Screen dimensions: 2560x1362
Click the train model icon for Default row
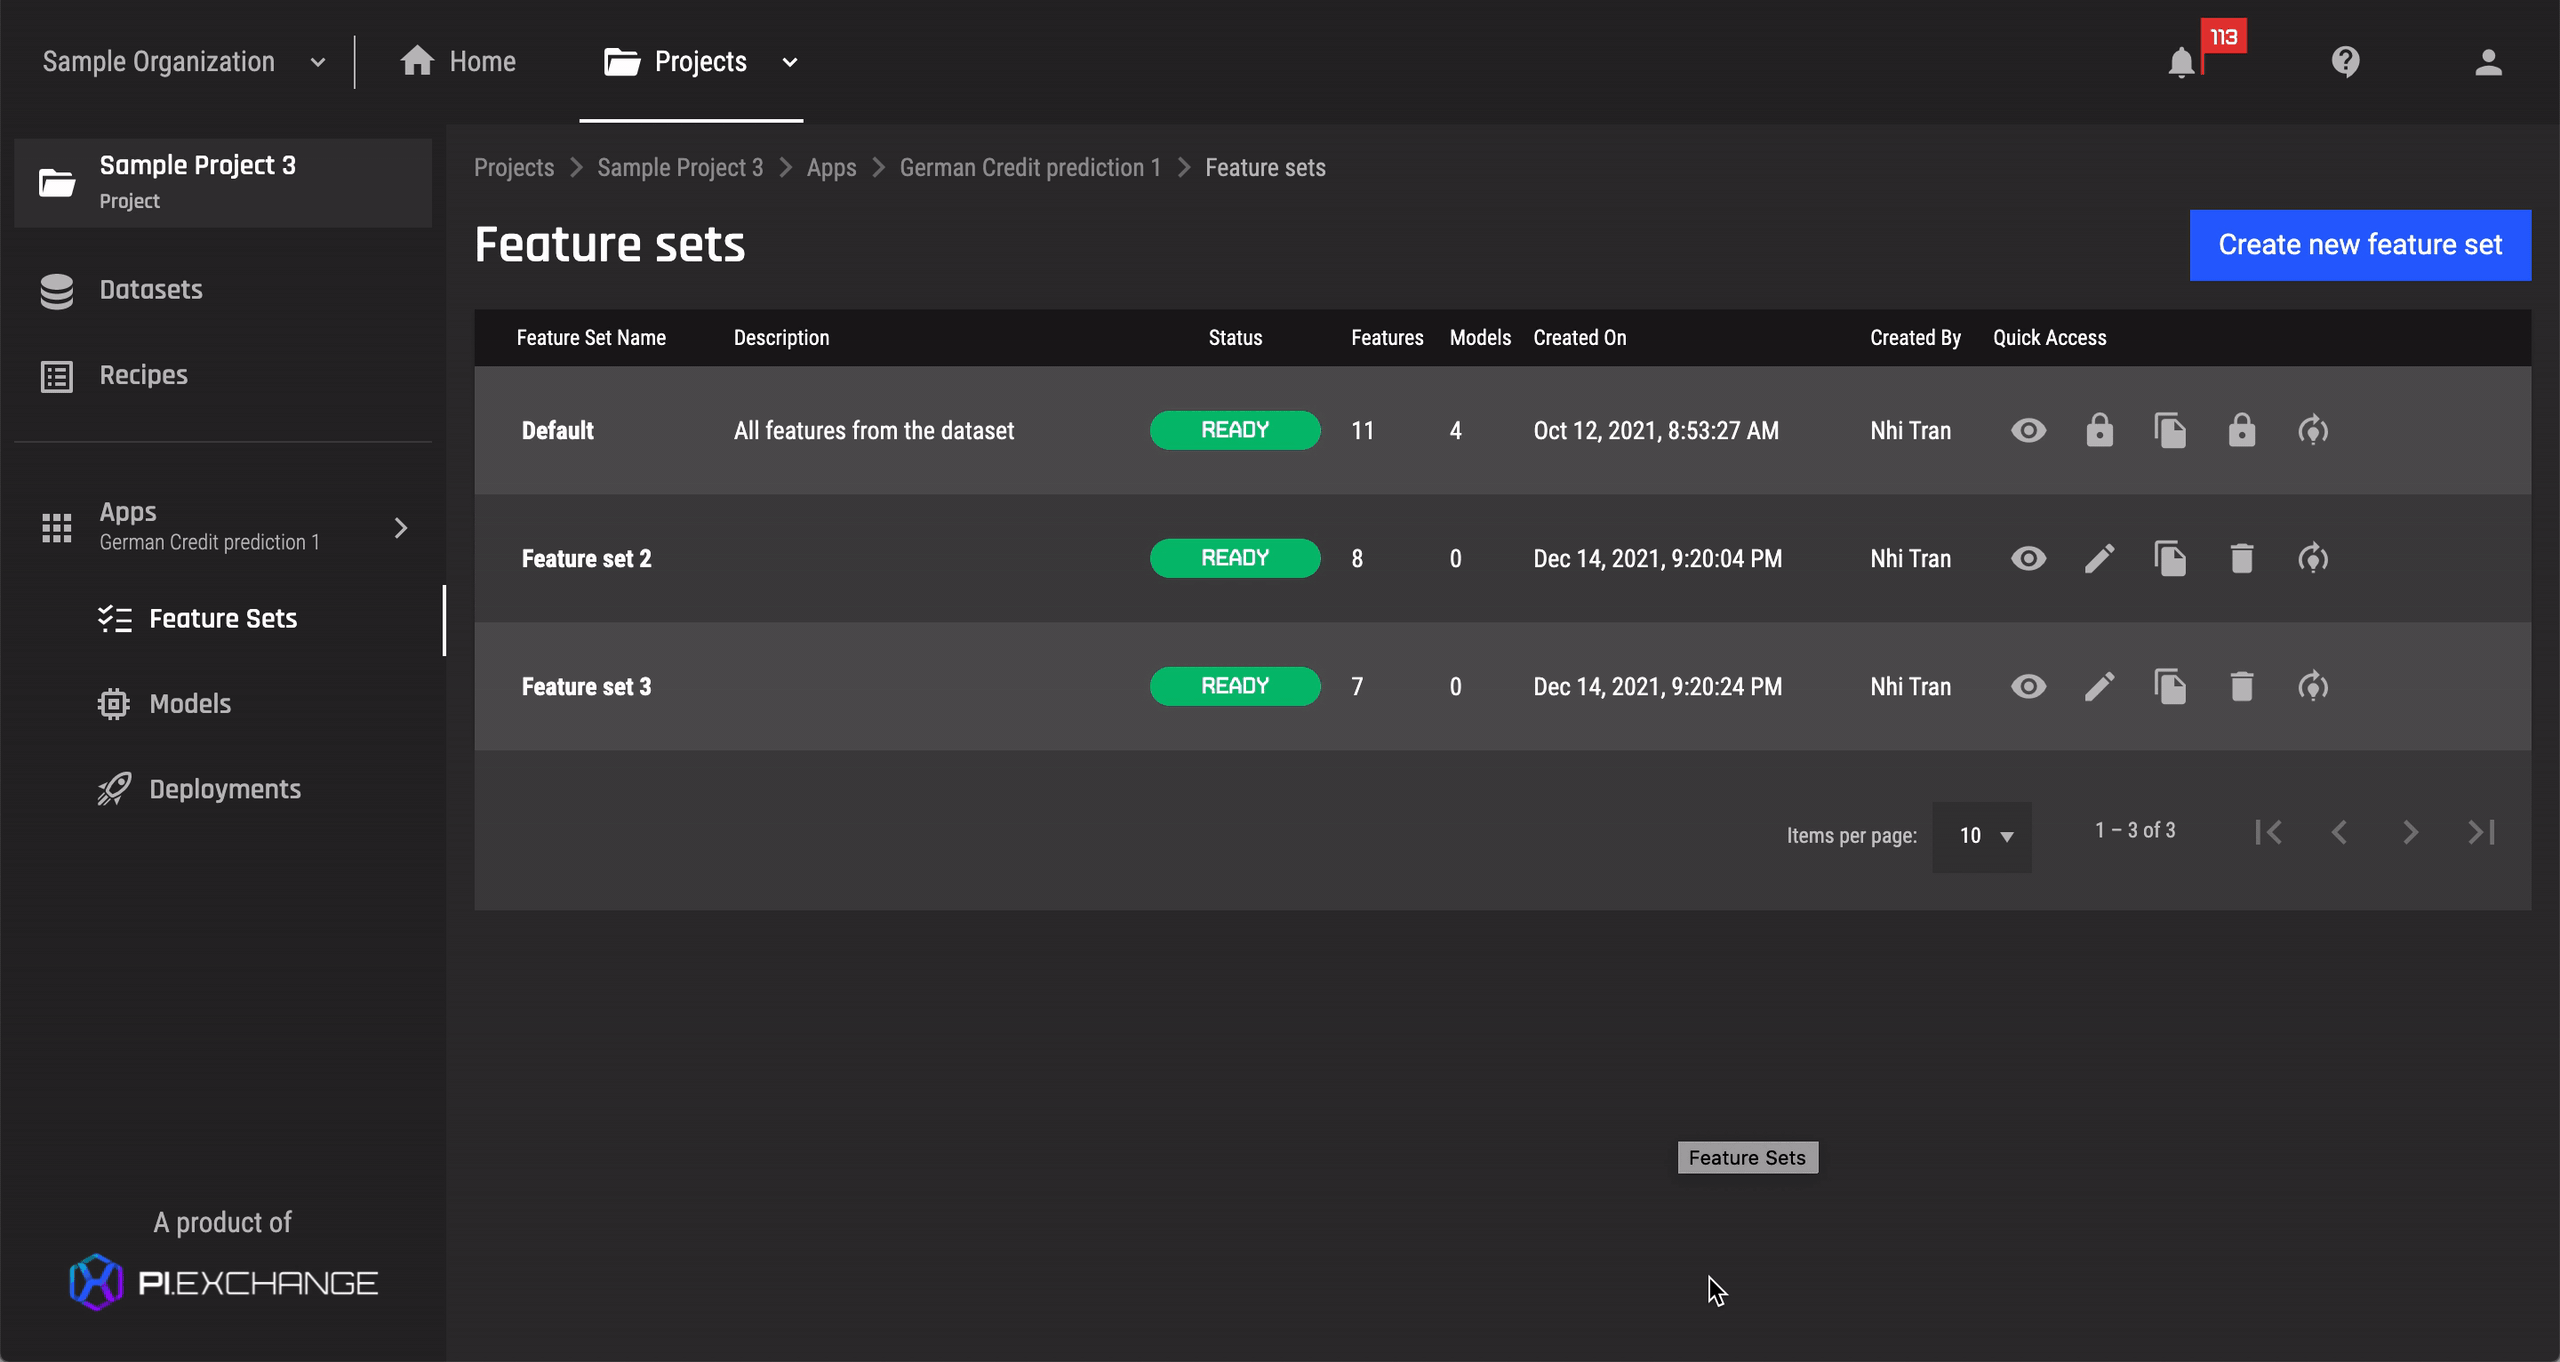2313,431
